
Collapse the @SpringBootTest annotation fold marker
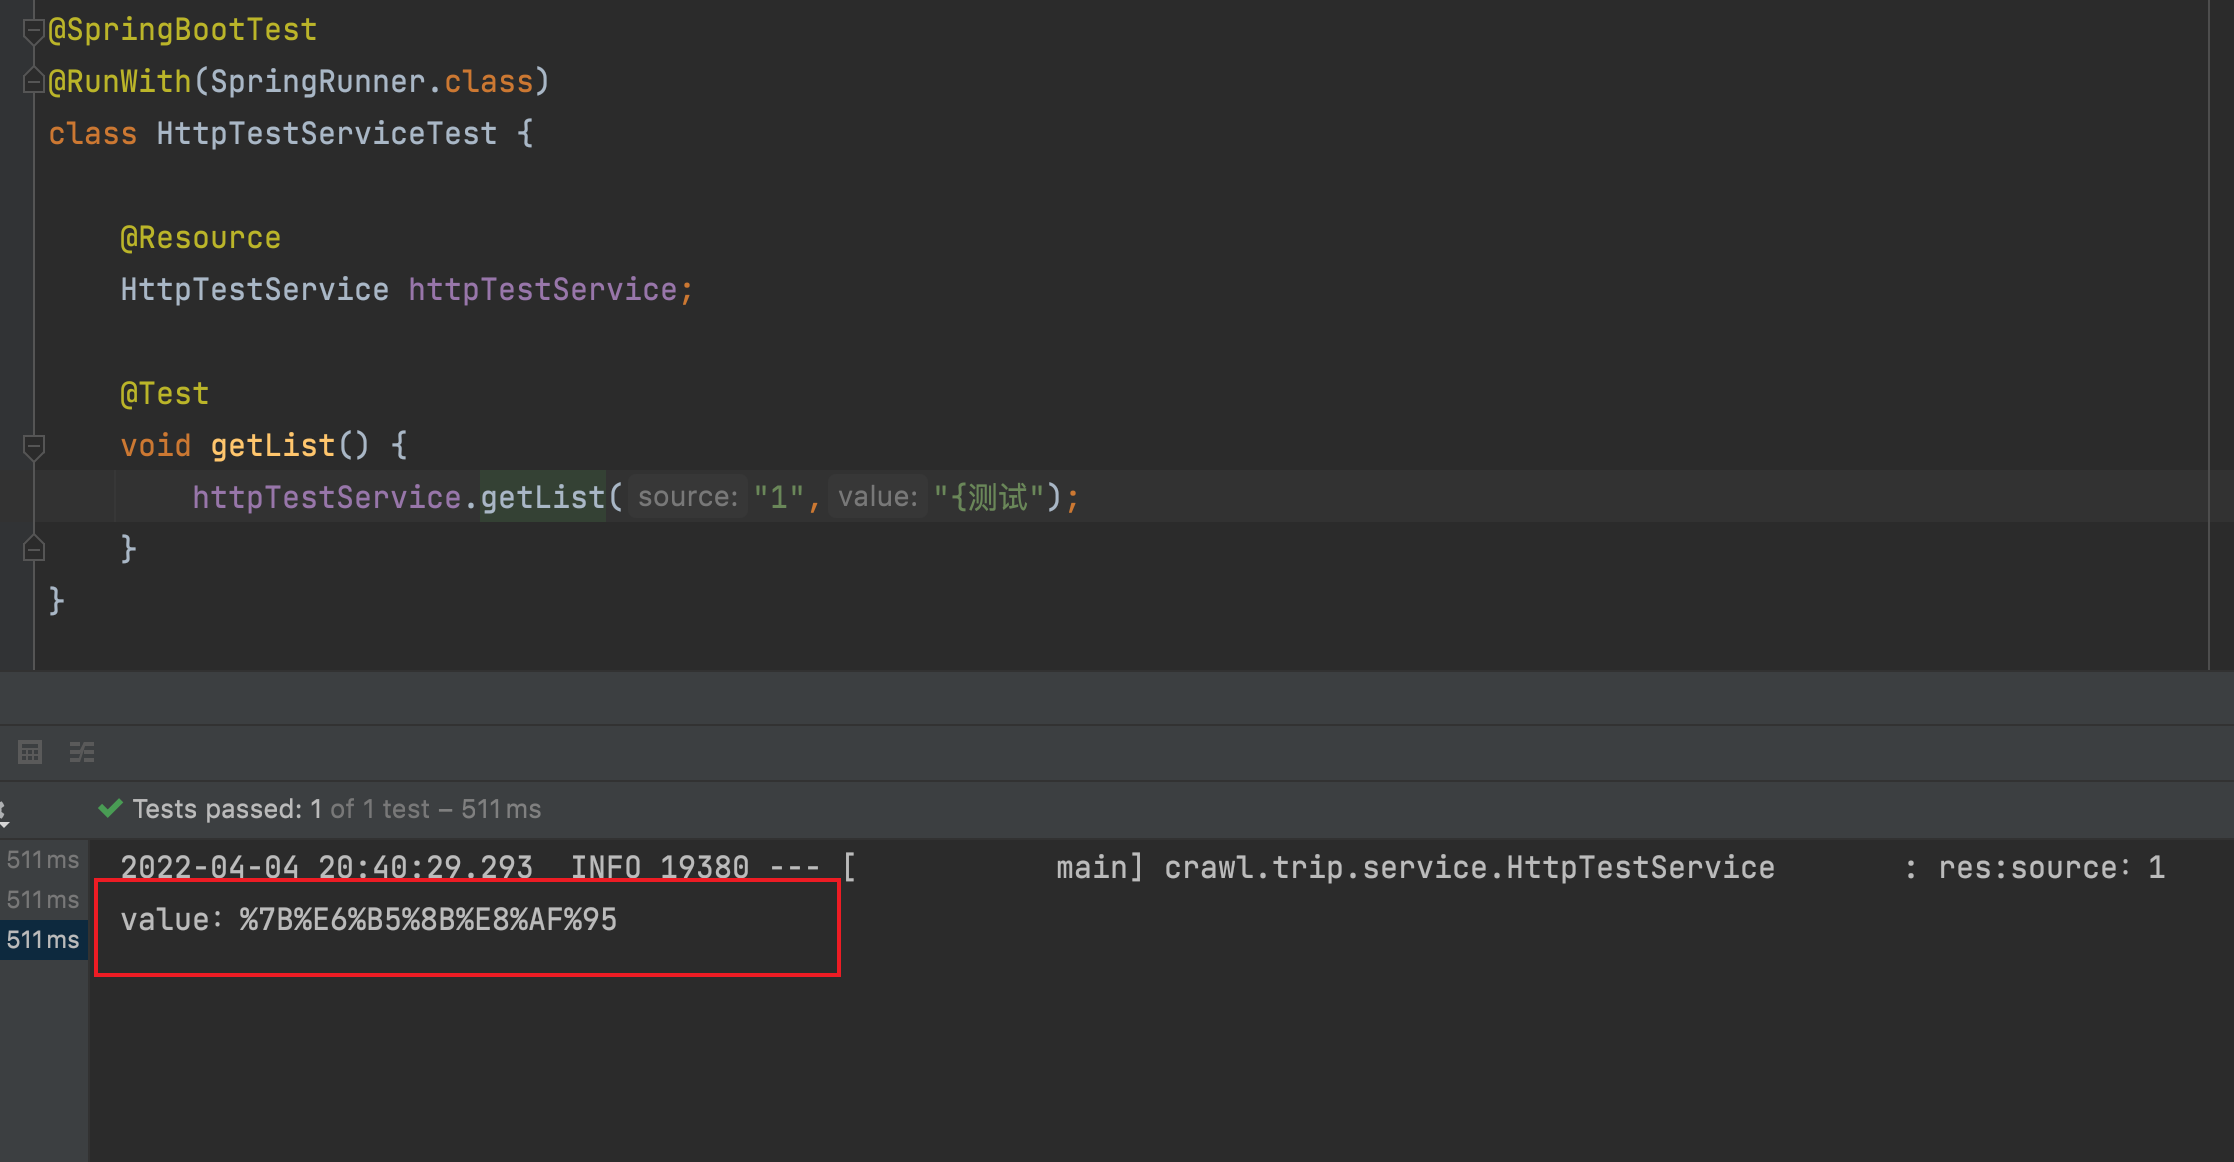pyautogui.click(x=33, y=32)
